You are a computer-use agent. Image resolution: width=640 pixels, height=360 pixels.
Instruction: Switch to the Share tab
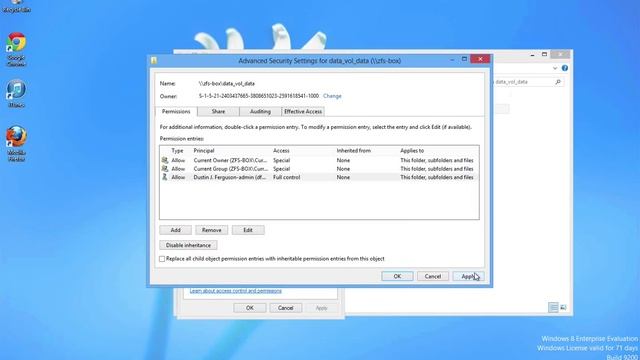click(218, 111)
